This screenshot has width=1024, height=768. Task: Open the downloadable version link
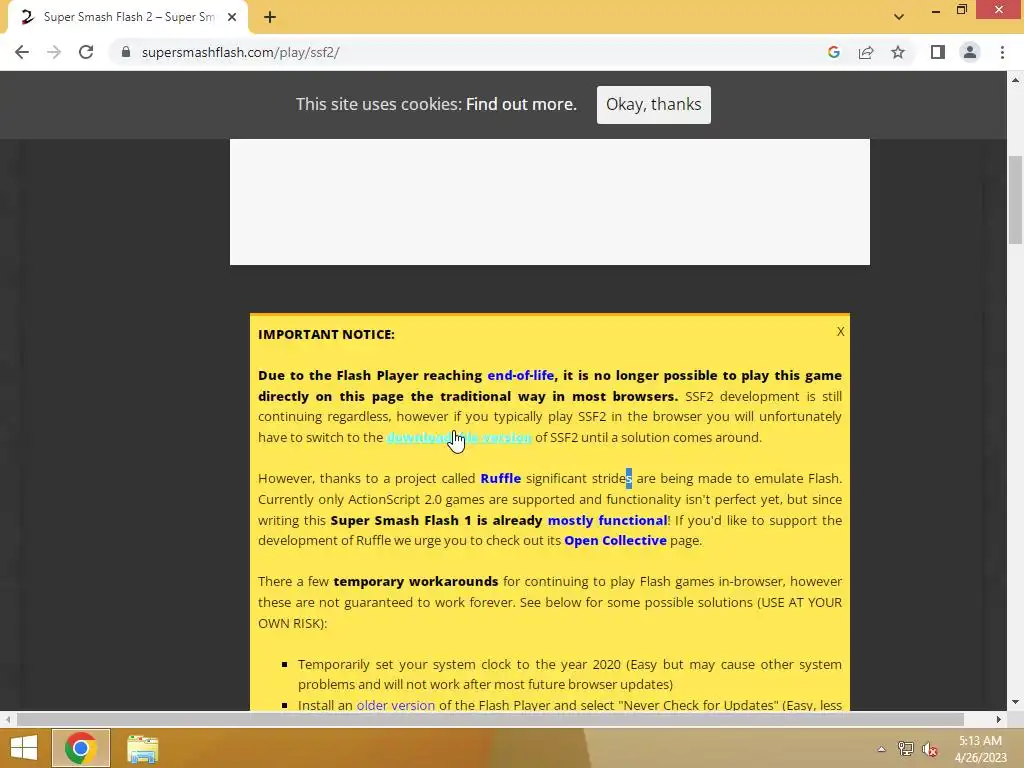click(x=459, y=438)
